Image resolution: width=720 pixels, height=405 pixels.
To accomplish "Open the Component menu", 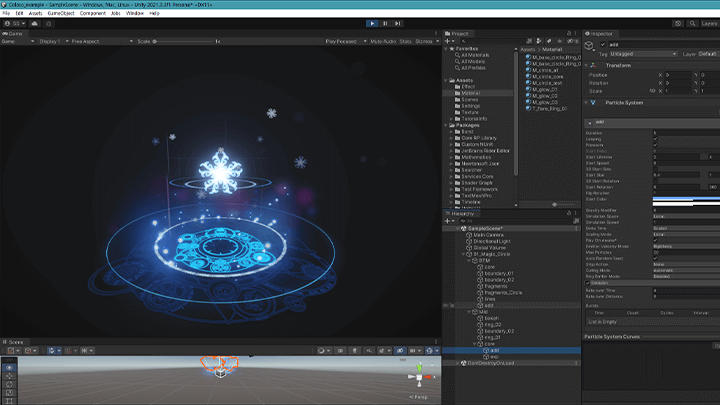I will click(x=93, y=13).
